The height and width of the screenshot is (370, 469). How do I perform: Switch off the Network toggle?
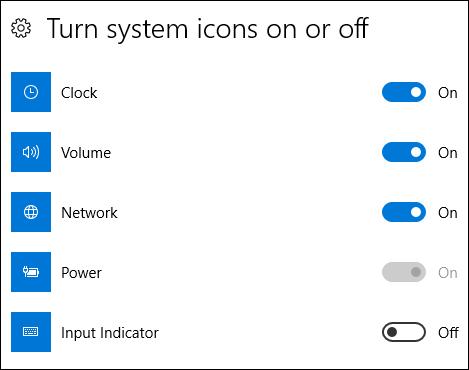pos(404,212)
